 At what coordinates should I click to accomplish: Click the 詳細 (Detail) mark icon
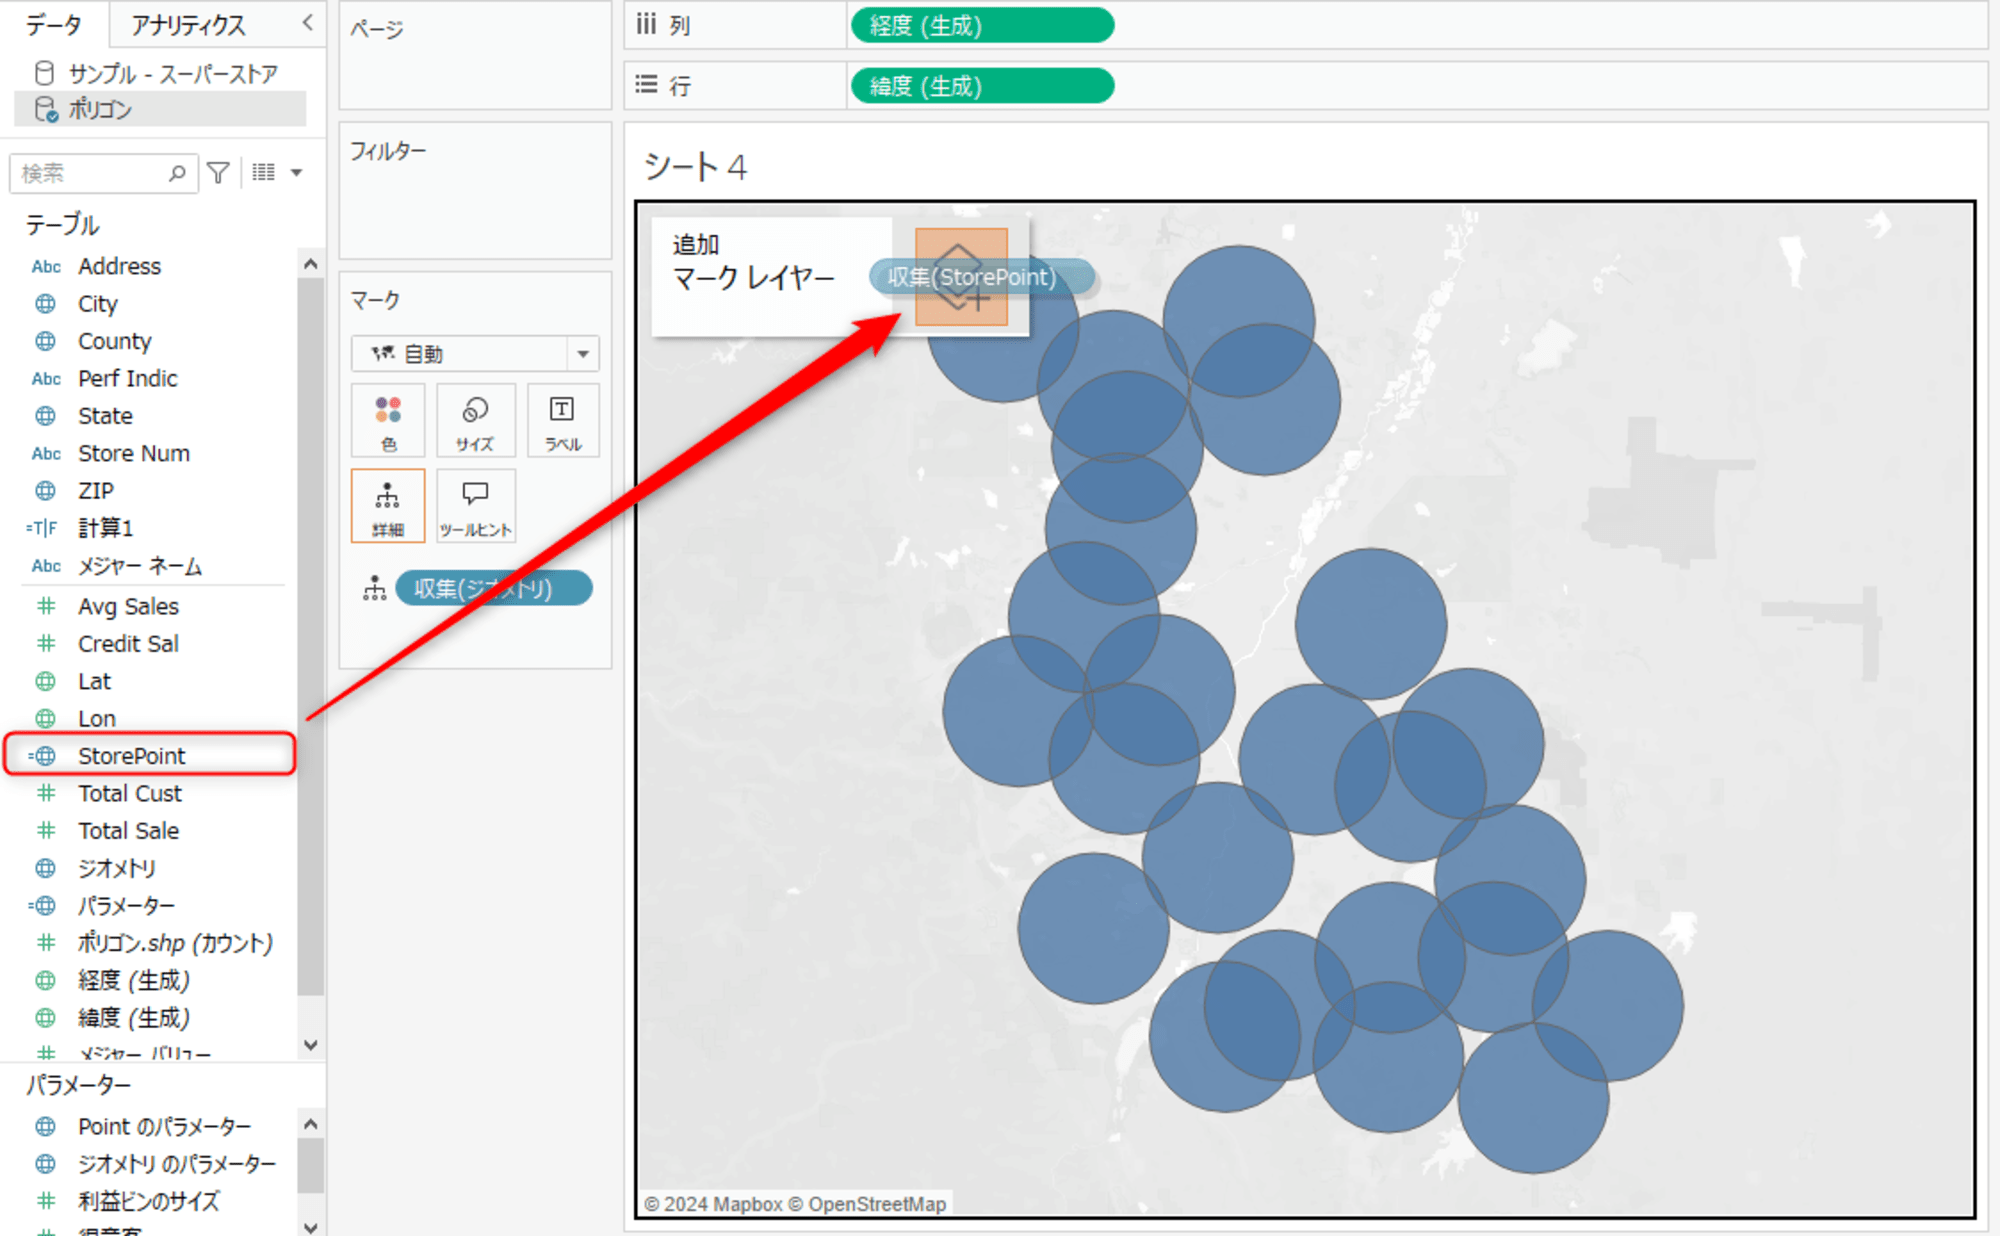(x=389, y=506)
